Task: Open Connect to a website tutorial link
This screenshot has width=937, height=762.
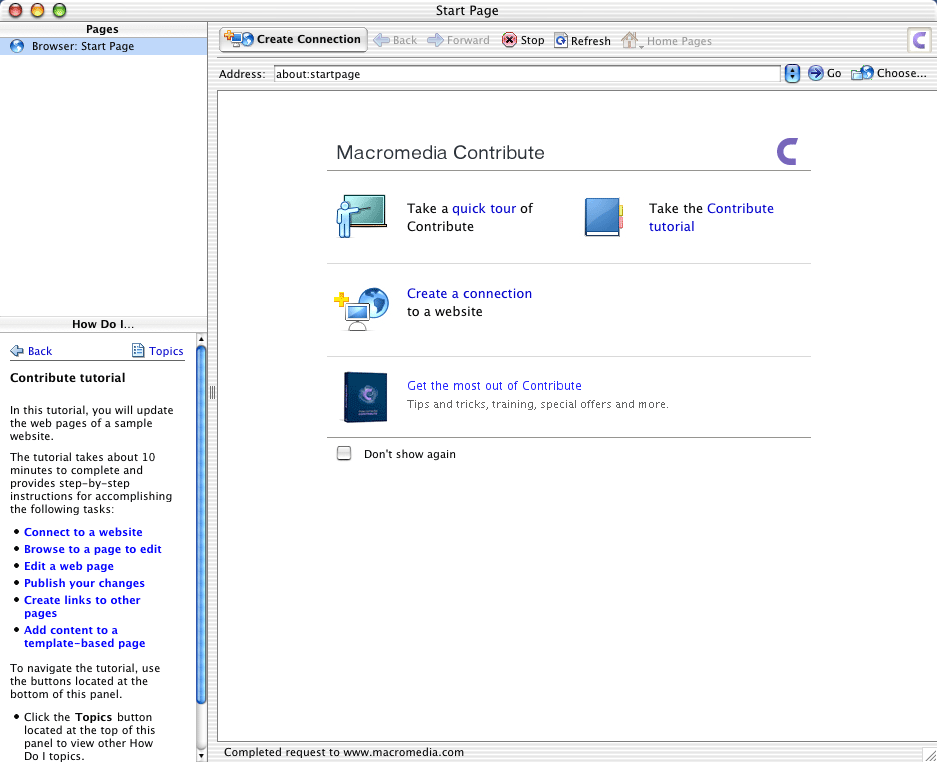Action: coord(83,532)
